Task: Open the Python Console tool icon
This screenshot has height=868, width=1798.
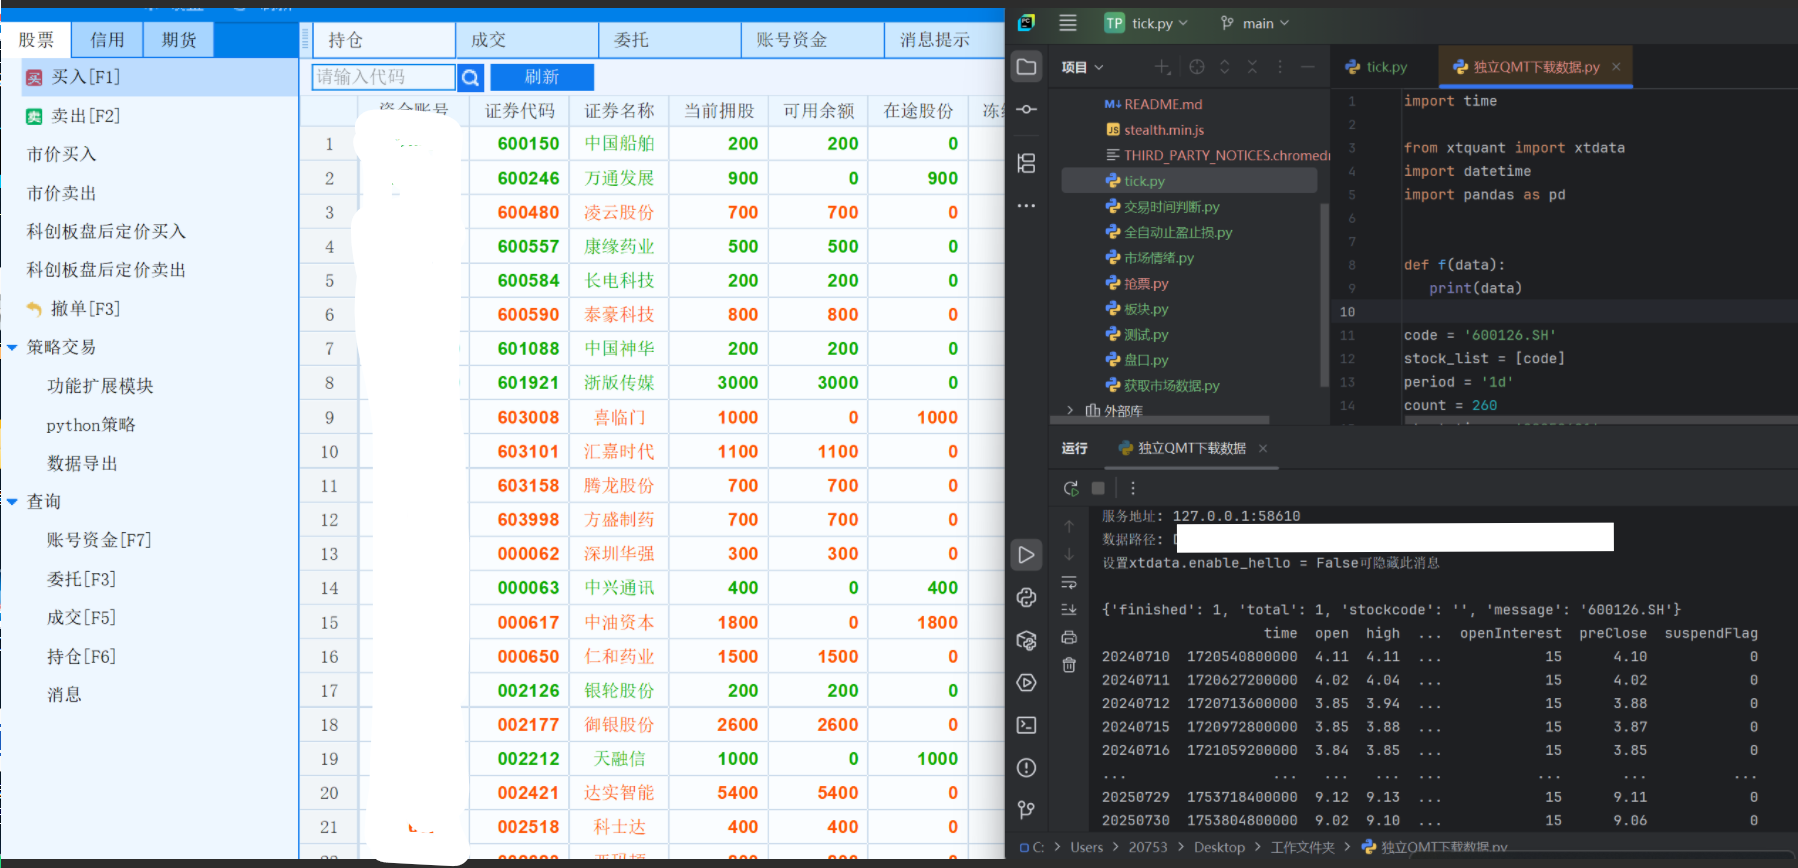Action: point(1026,598)
